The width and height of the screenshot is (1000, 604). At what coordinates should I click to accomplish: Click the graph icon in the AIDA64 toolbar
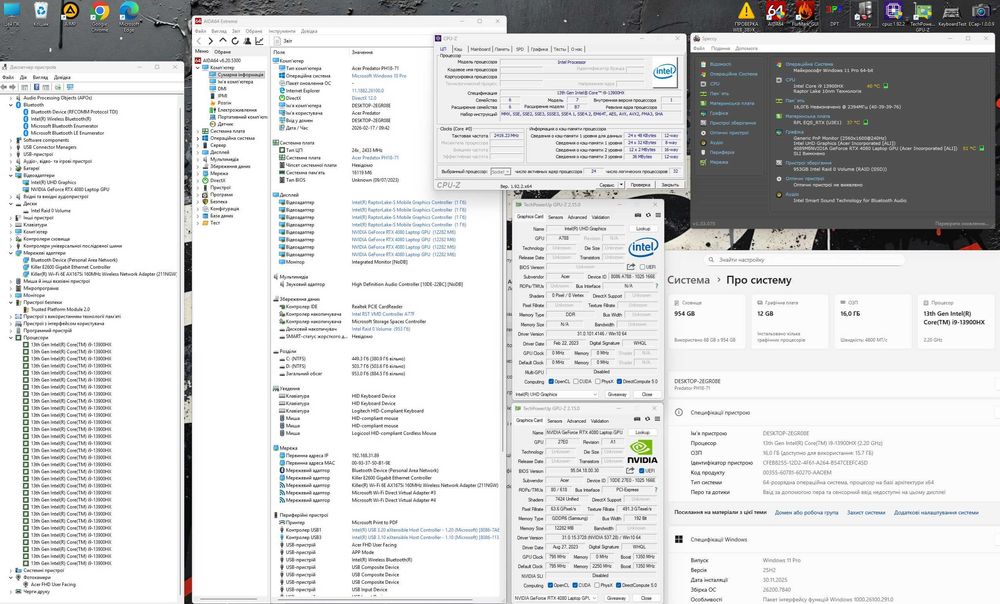[259, 41]
